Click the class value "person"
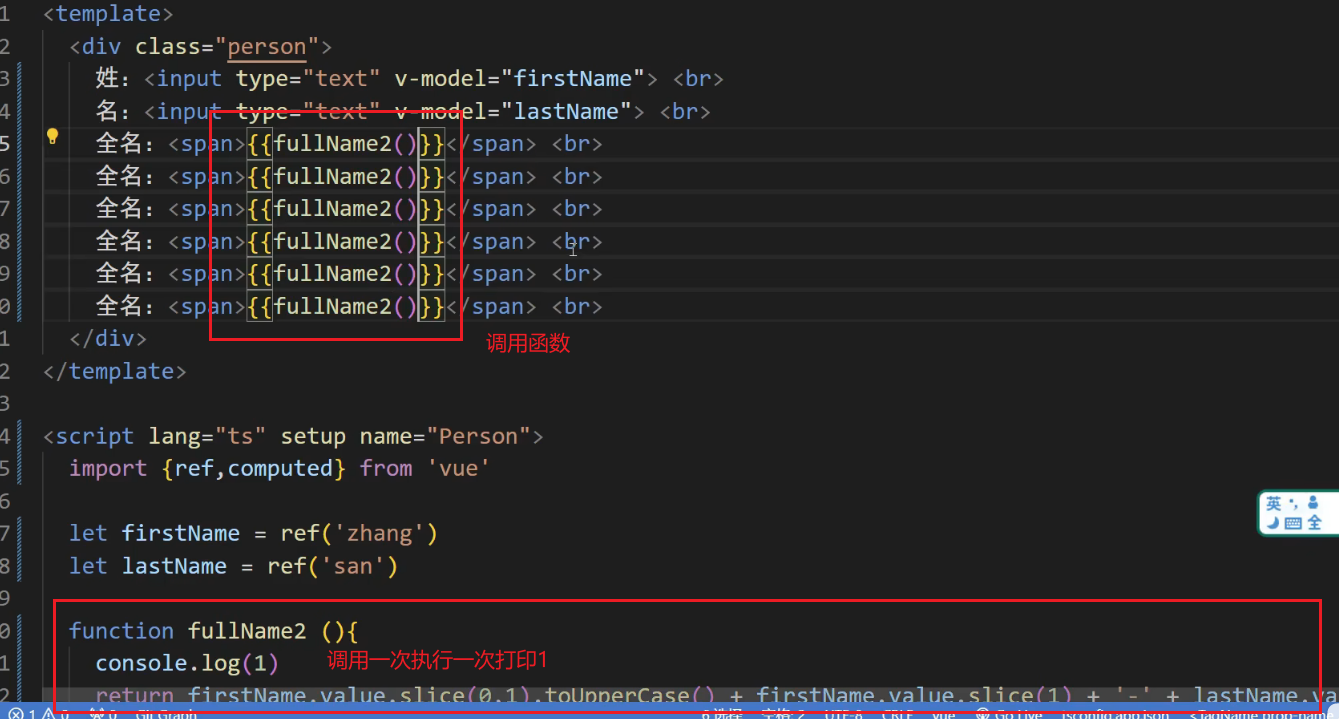This screenshot has height=719, width=1339. [267, 47]
